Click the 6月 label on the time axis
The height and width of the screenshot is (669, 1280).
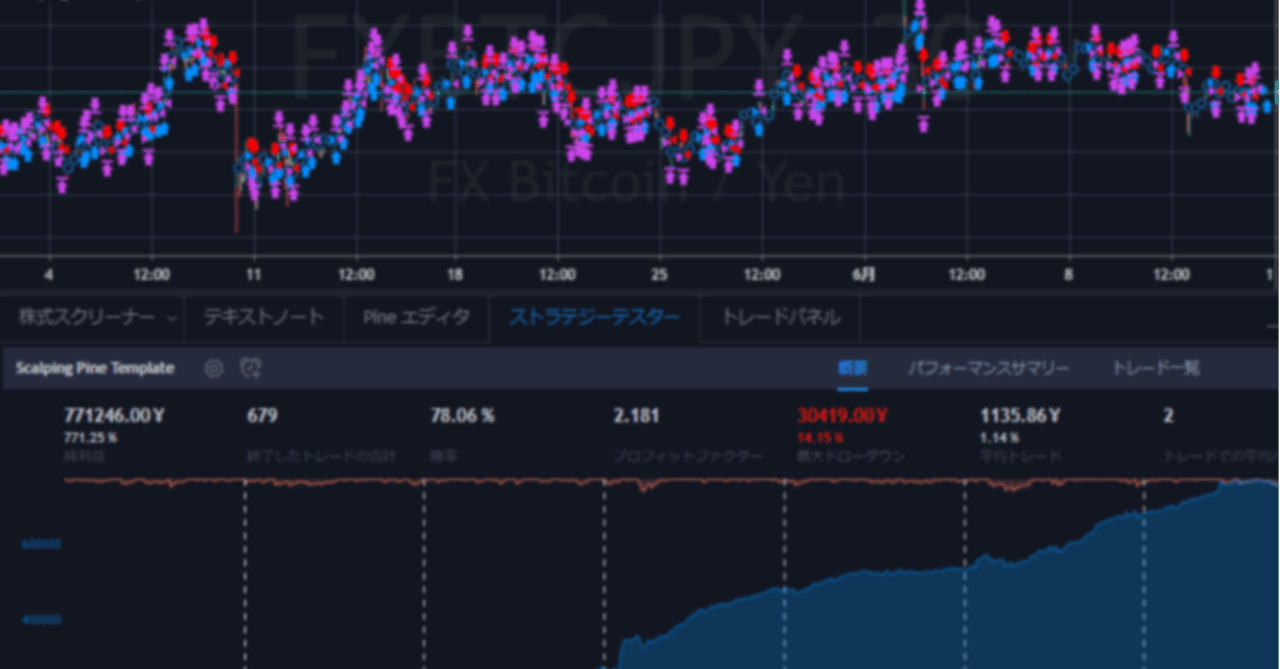click(864, 273)
